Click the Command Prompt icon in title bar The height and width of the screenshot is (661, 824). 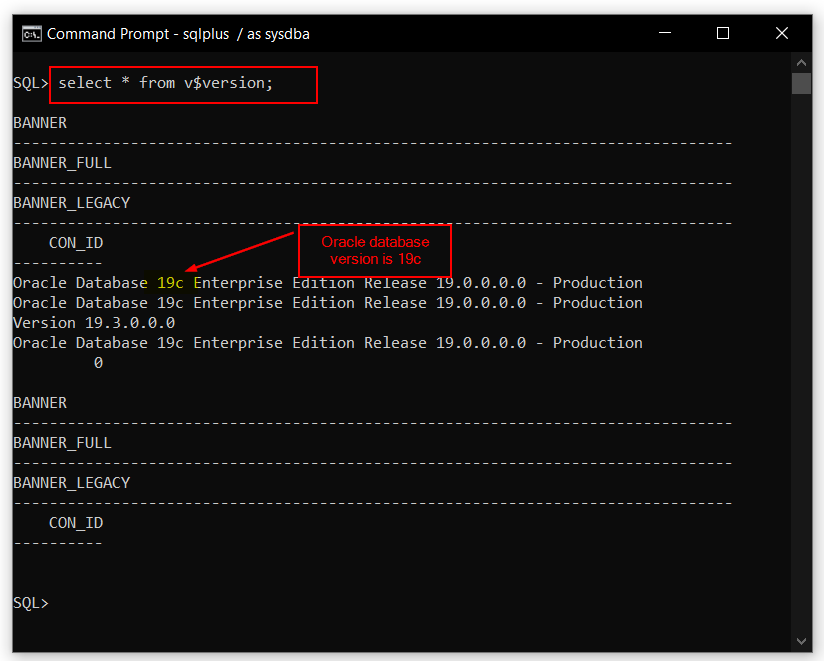pos(30,33)
